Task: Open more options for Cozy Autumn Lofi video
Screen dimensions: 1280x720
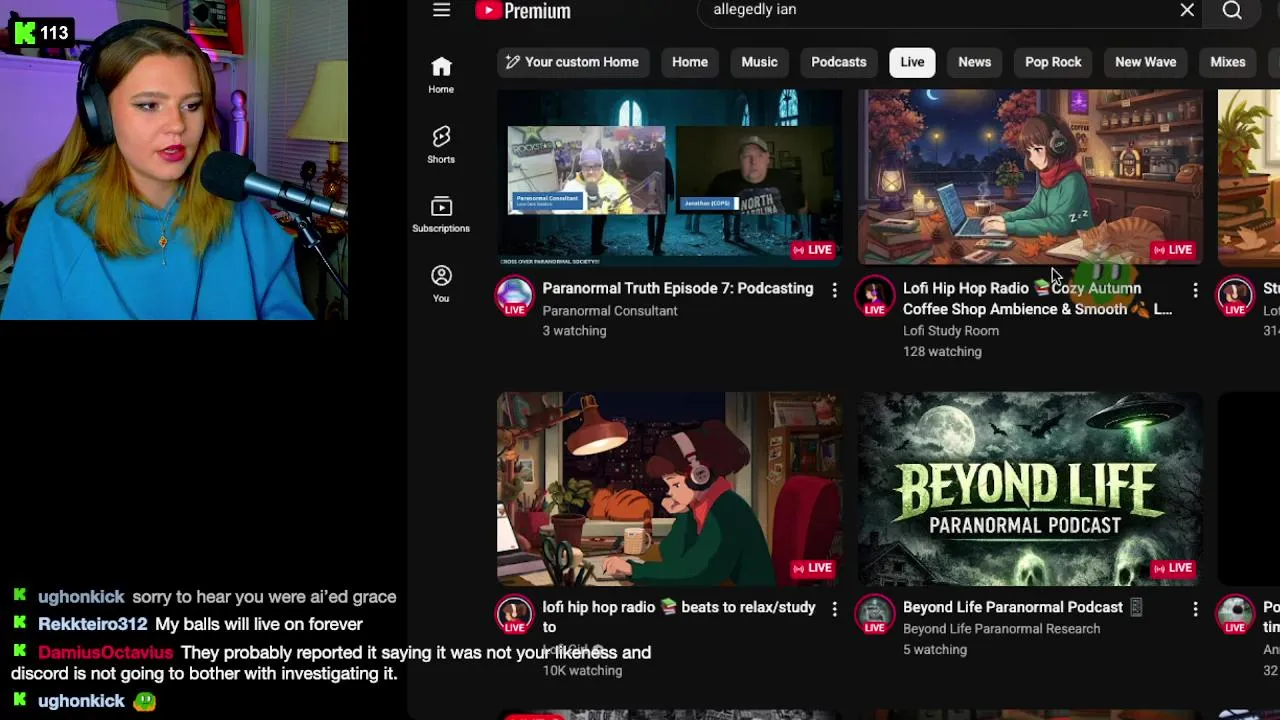Action: (x=1195, y=290)
